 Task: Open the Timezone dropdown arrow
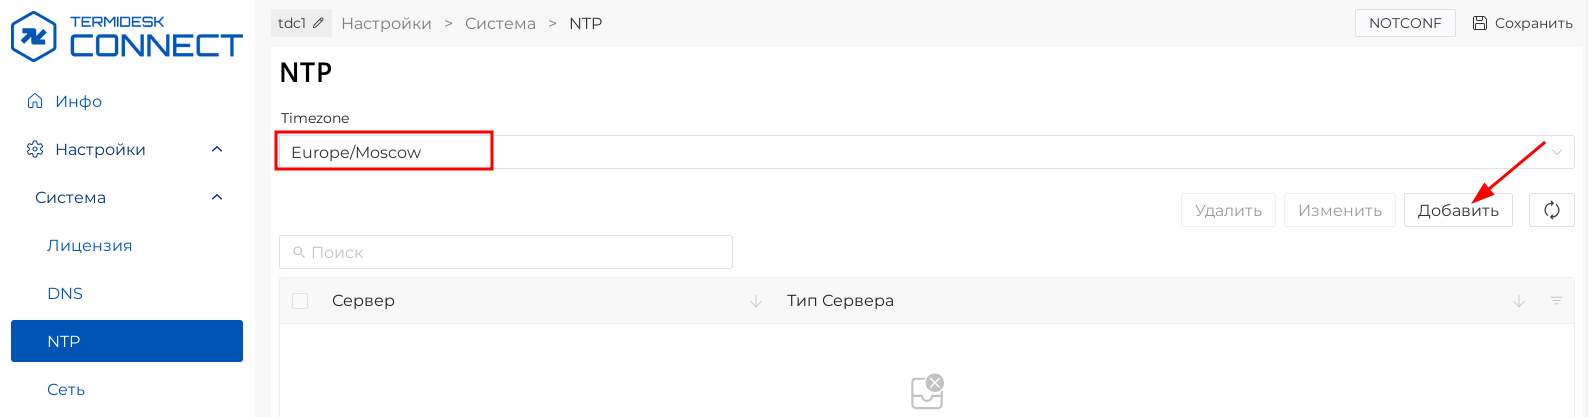1556,152
